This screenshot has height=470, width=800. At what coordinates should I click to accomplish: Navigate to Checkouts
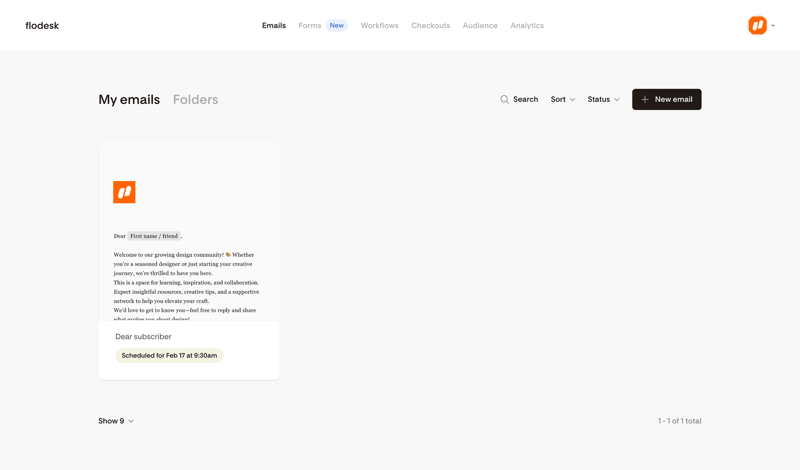tap(431, 26)
